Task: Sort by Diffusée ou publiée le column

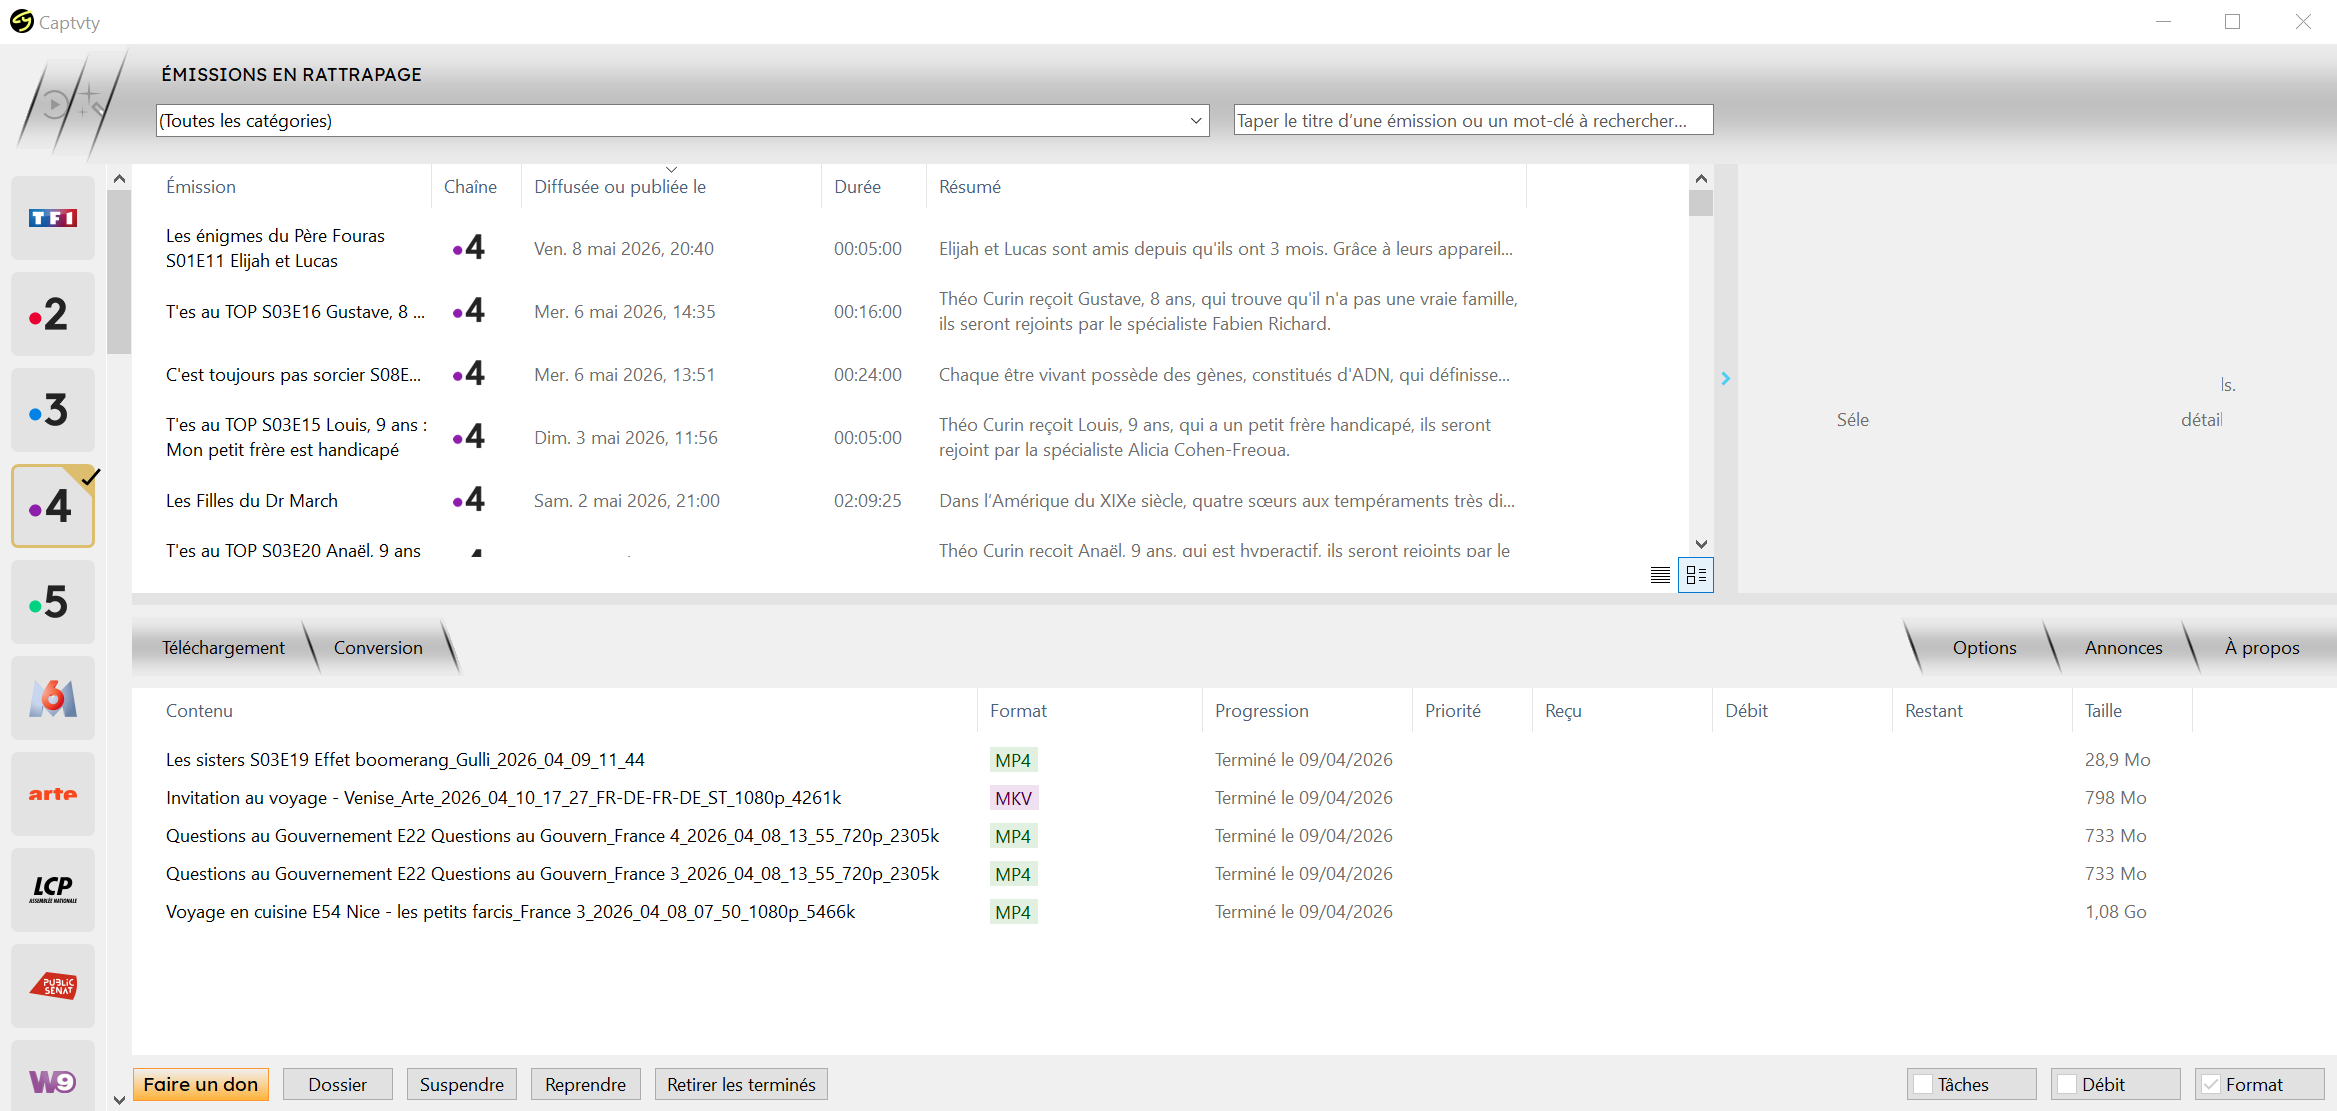Action: 620,187
